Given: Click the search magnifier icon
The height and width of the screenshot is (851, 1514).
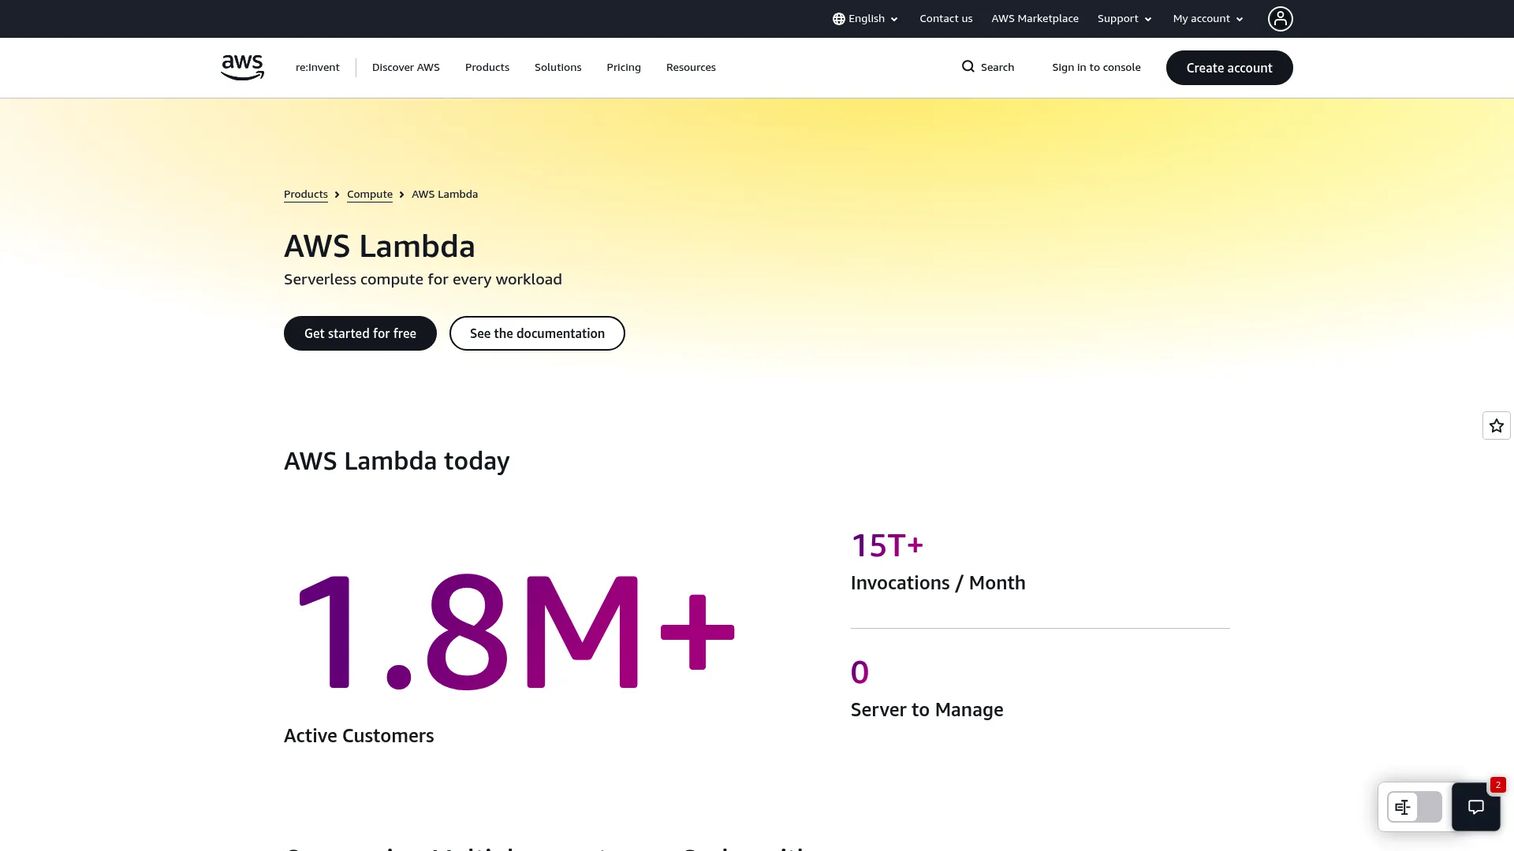Looking at the screenshot, I should point(968,67).
